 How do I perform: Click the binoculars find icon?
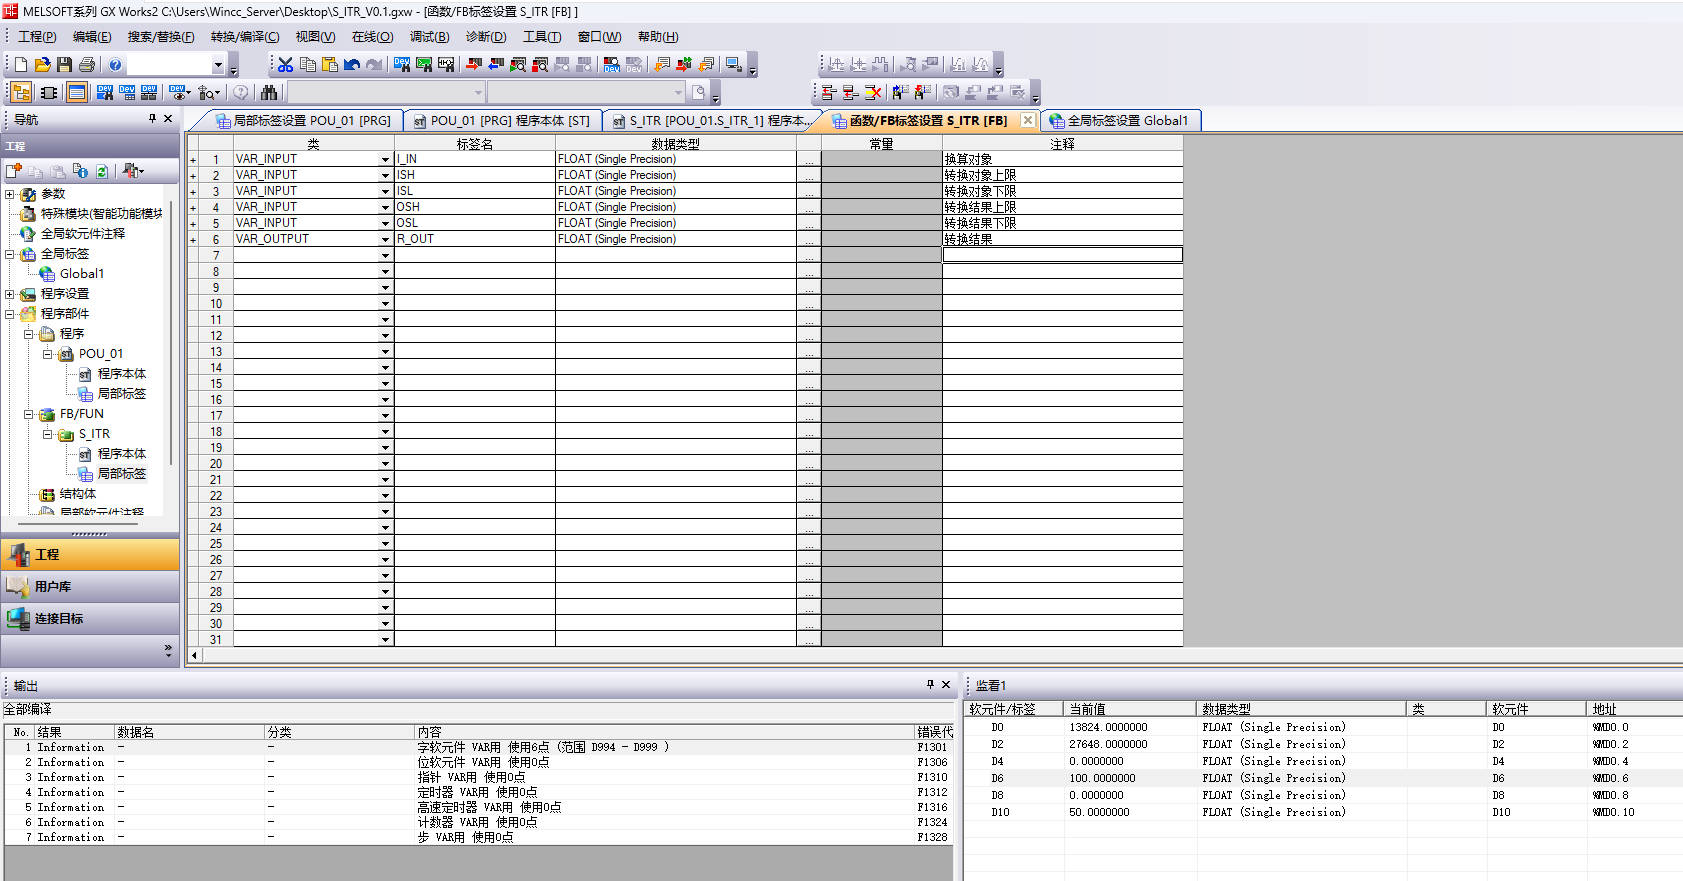click(x=269, y=93)
